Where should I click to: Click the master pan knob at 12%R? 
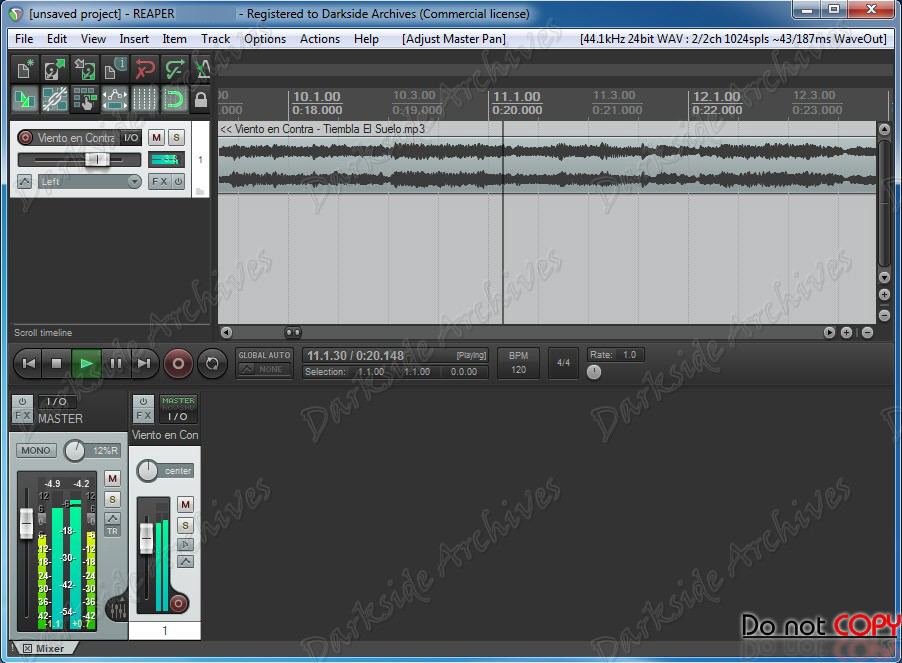75,451
